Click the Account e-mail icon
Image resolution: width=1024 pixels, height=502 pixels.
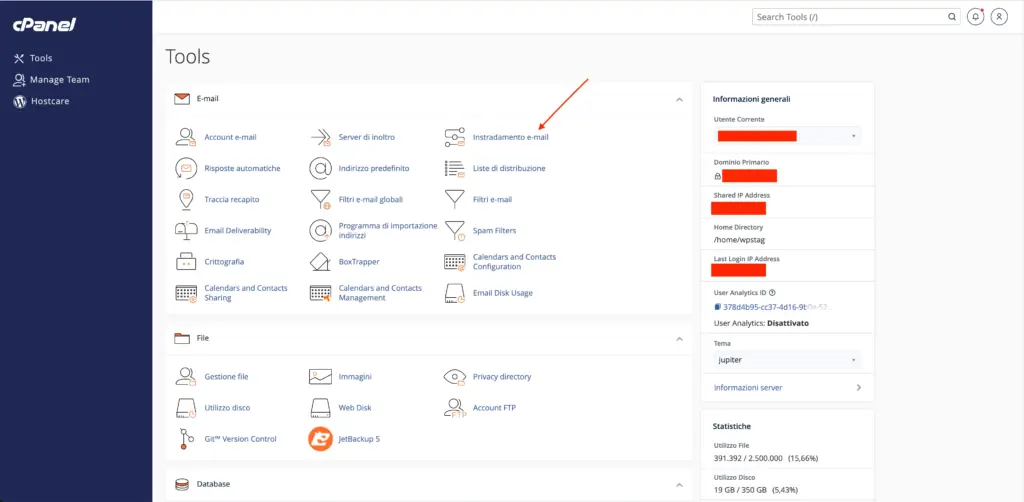coord(185,137)
